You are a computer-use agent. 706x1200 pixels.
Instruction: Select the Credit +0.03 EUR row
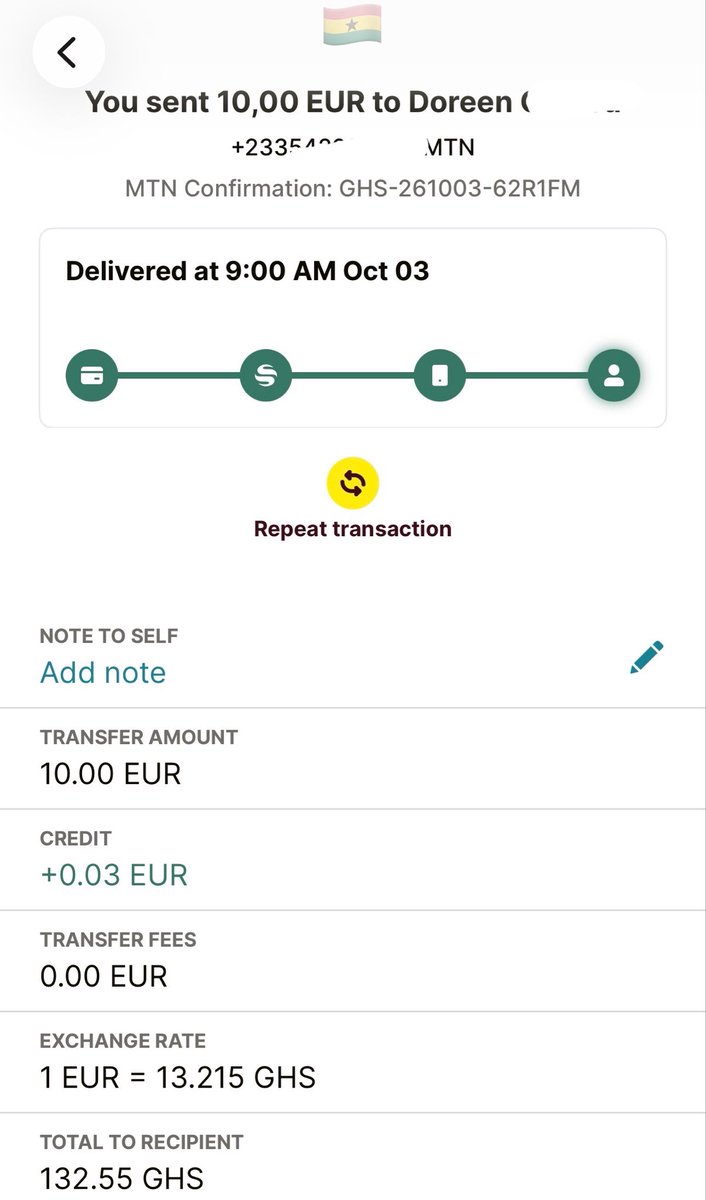(353, 860)
